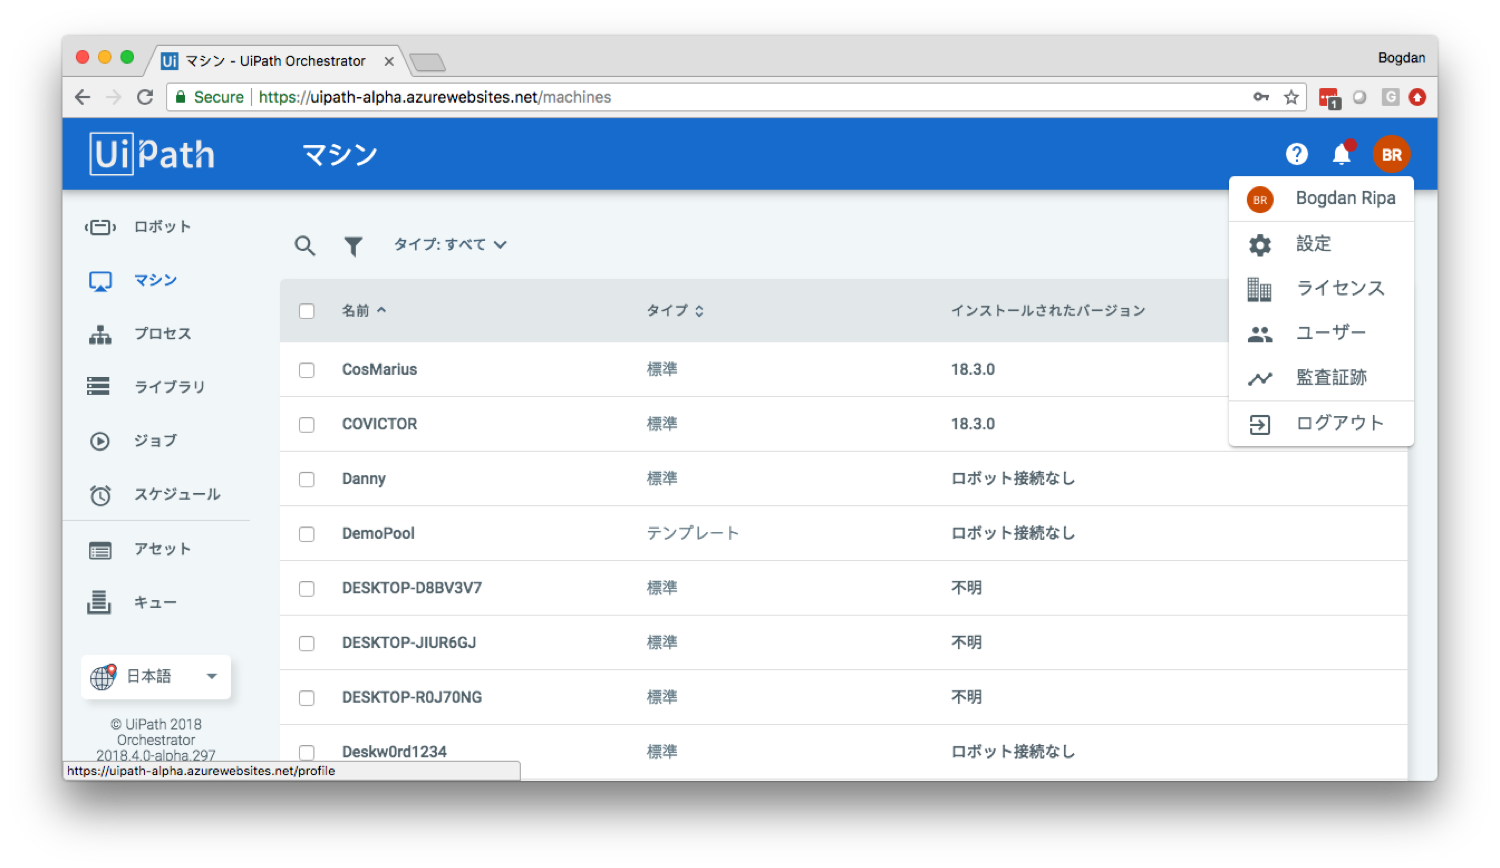Click the search magnifier icon
Image resolution: width=1500 pixels, height=868 pixels.
305,245
